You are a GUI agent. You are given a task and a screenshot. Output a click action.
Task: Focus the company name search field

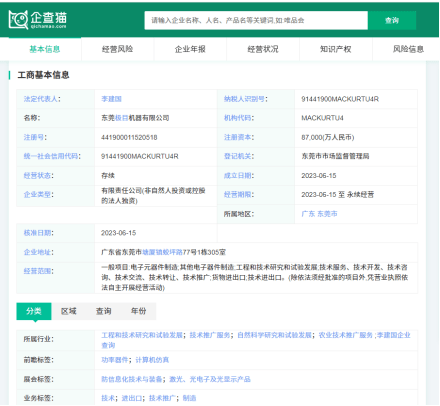(x=256, y=20)
